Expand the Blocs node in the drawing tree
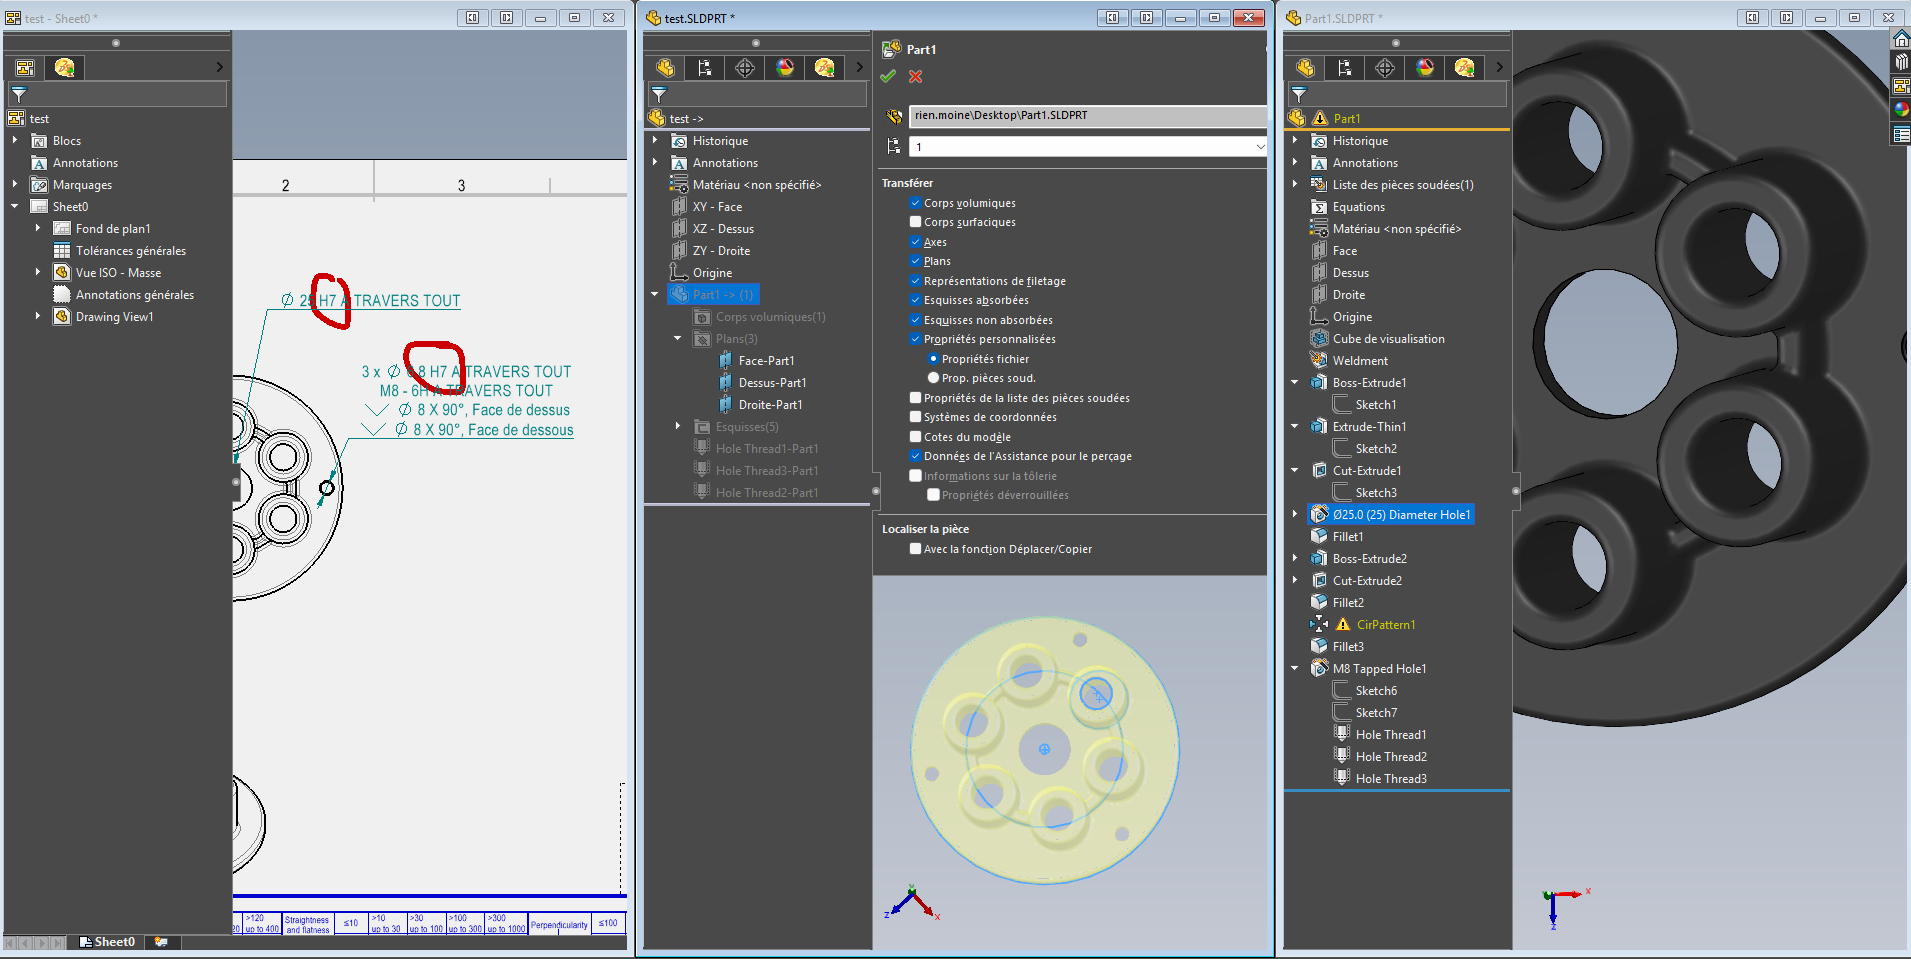This screenshot has width=1911, height=959. pos(15,141)
